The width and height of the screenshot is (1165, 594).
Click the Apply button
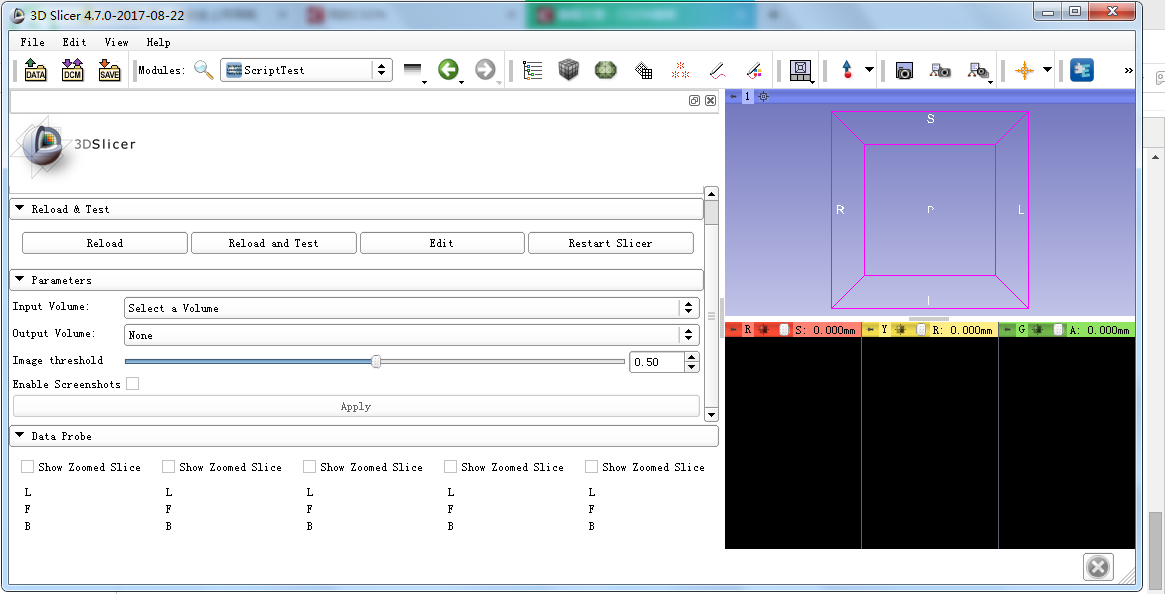[x=356, y=407]
